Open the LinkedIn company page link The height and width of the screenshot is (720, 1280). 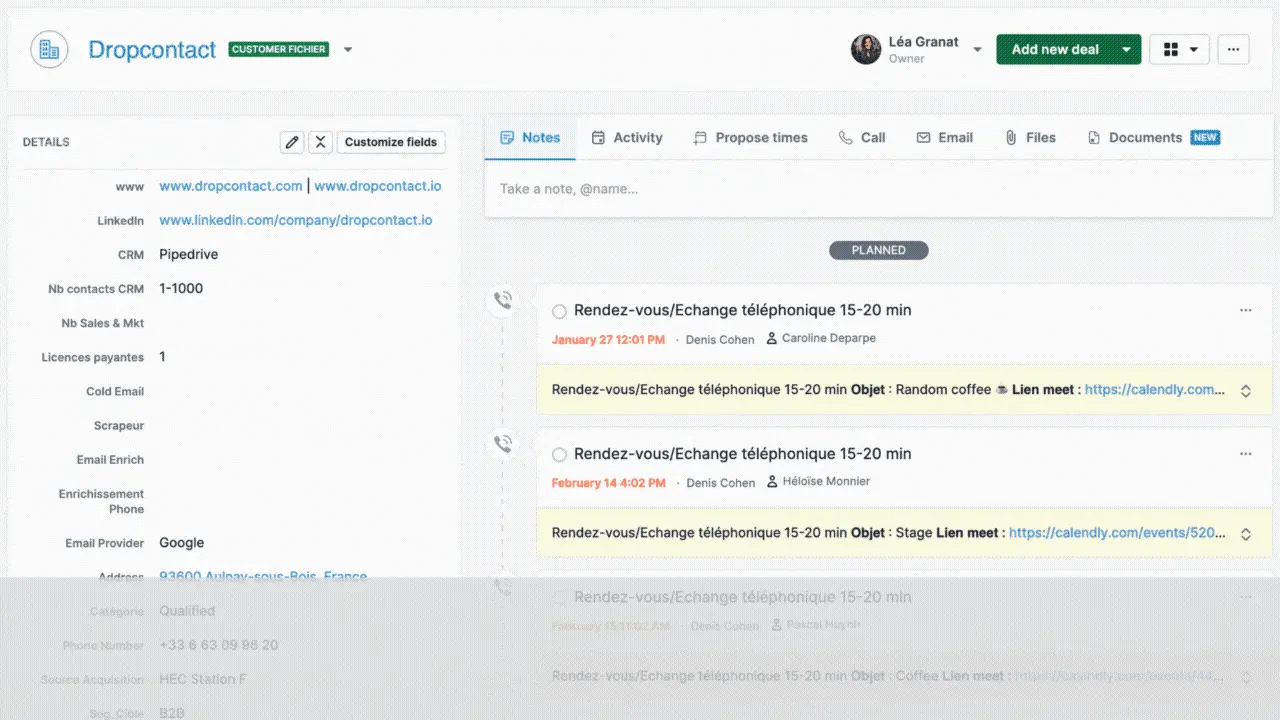pos(296,220)
